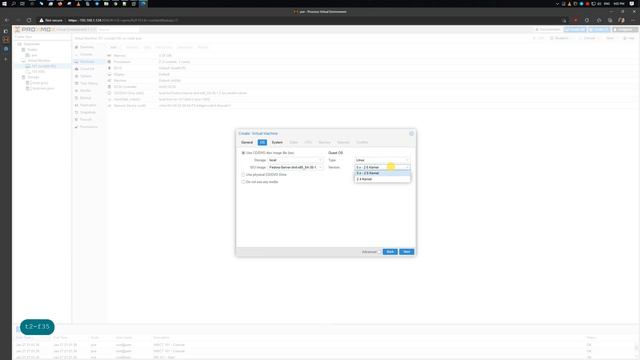This screenshot has height=360, width=640.
Task: Click the Proxmox search field
Action: (118, 30)
